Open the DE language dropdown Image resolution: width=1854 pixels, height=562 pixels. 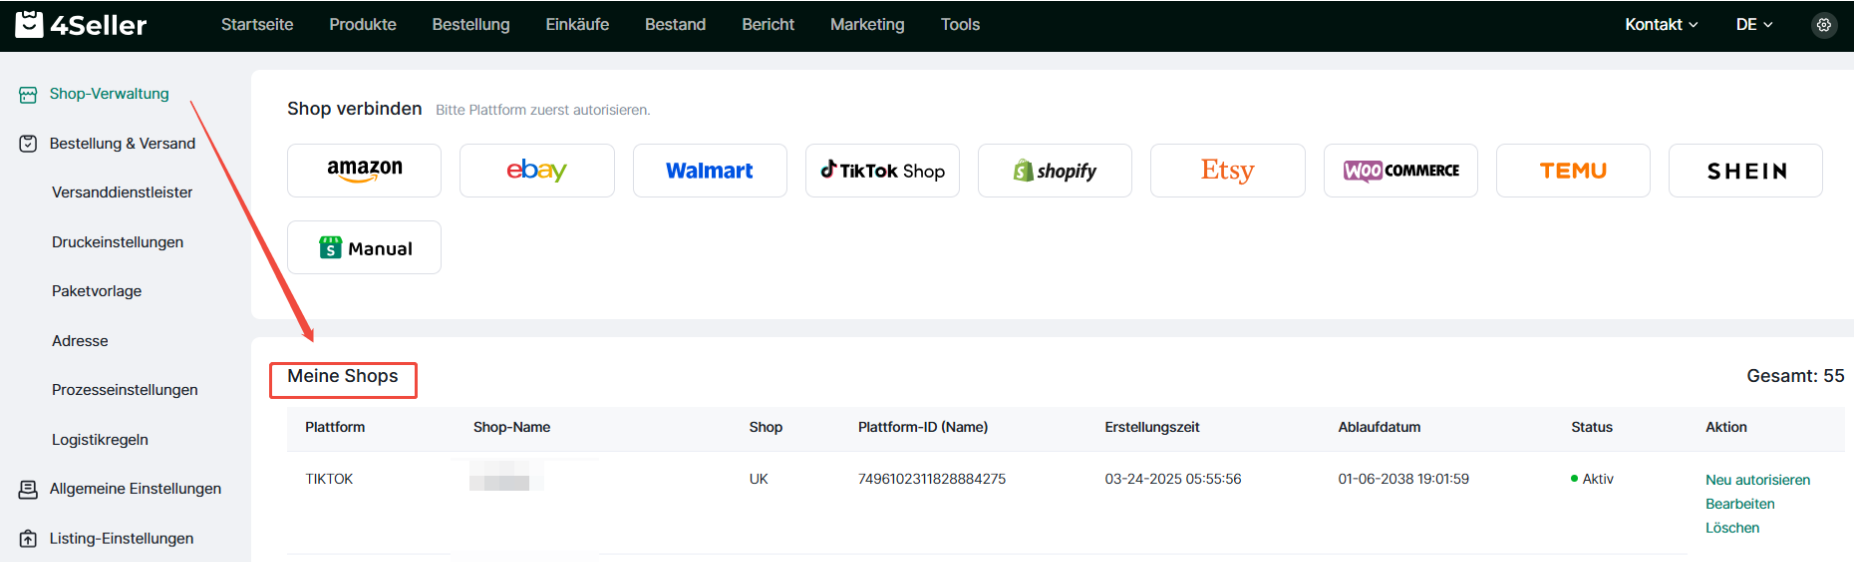coord(1754,25)
